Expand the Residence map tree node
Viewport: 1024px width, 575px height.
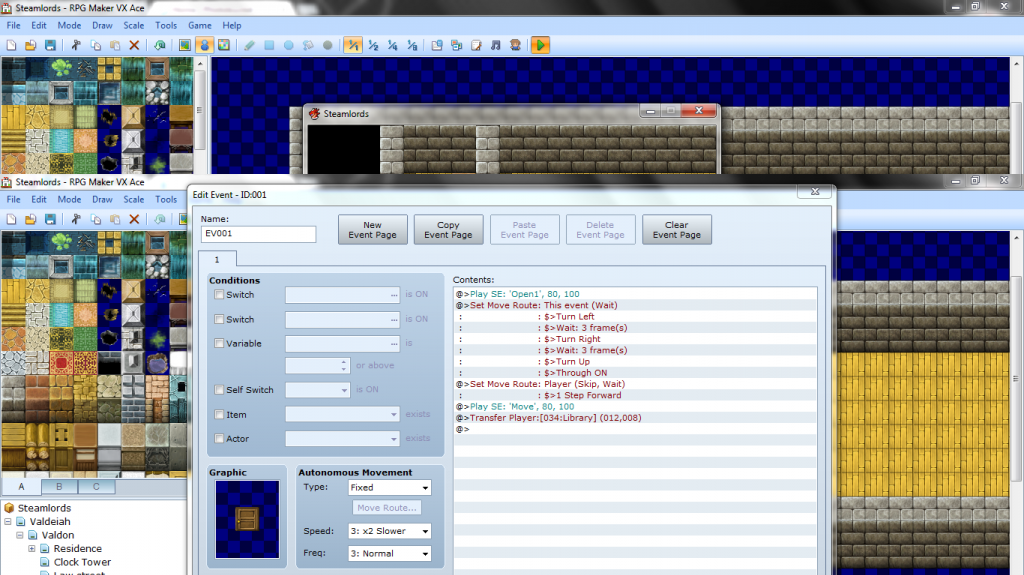click(x=31, y=548)
